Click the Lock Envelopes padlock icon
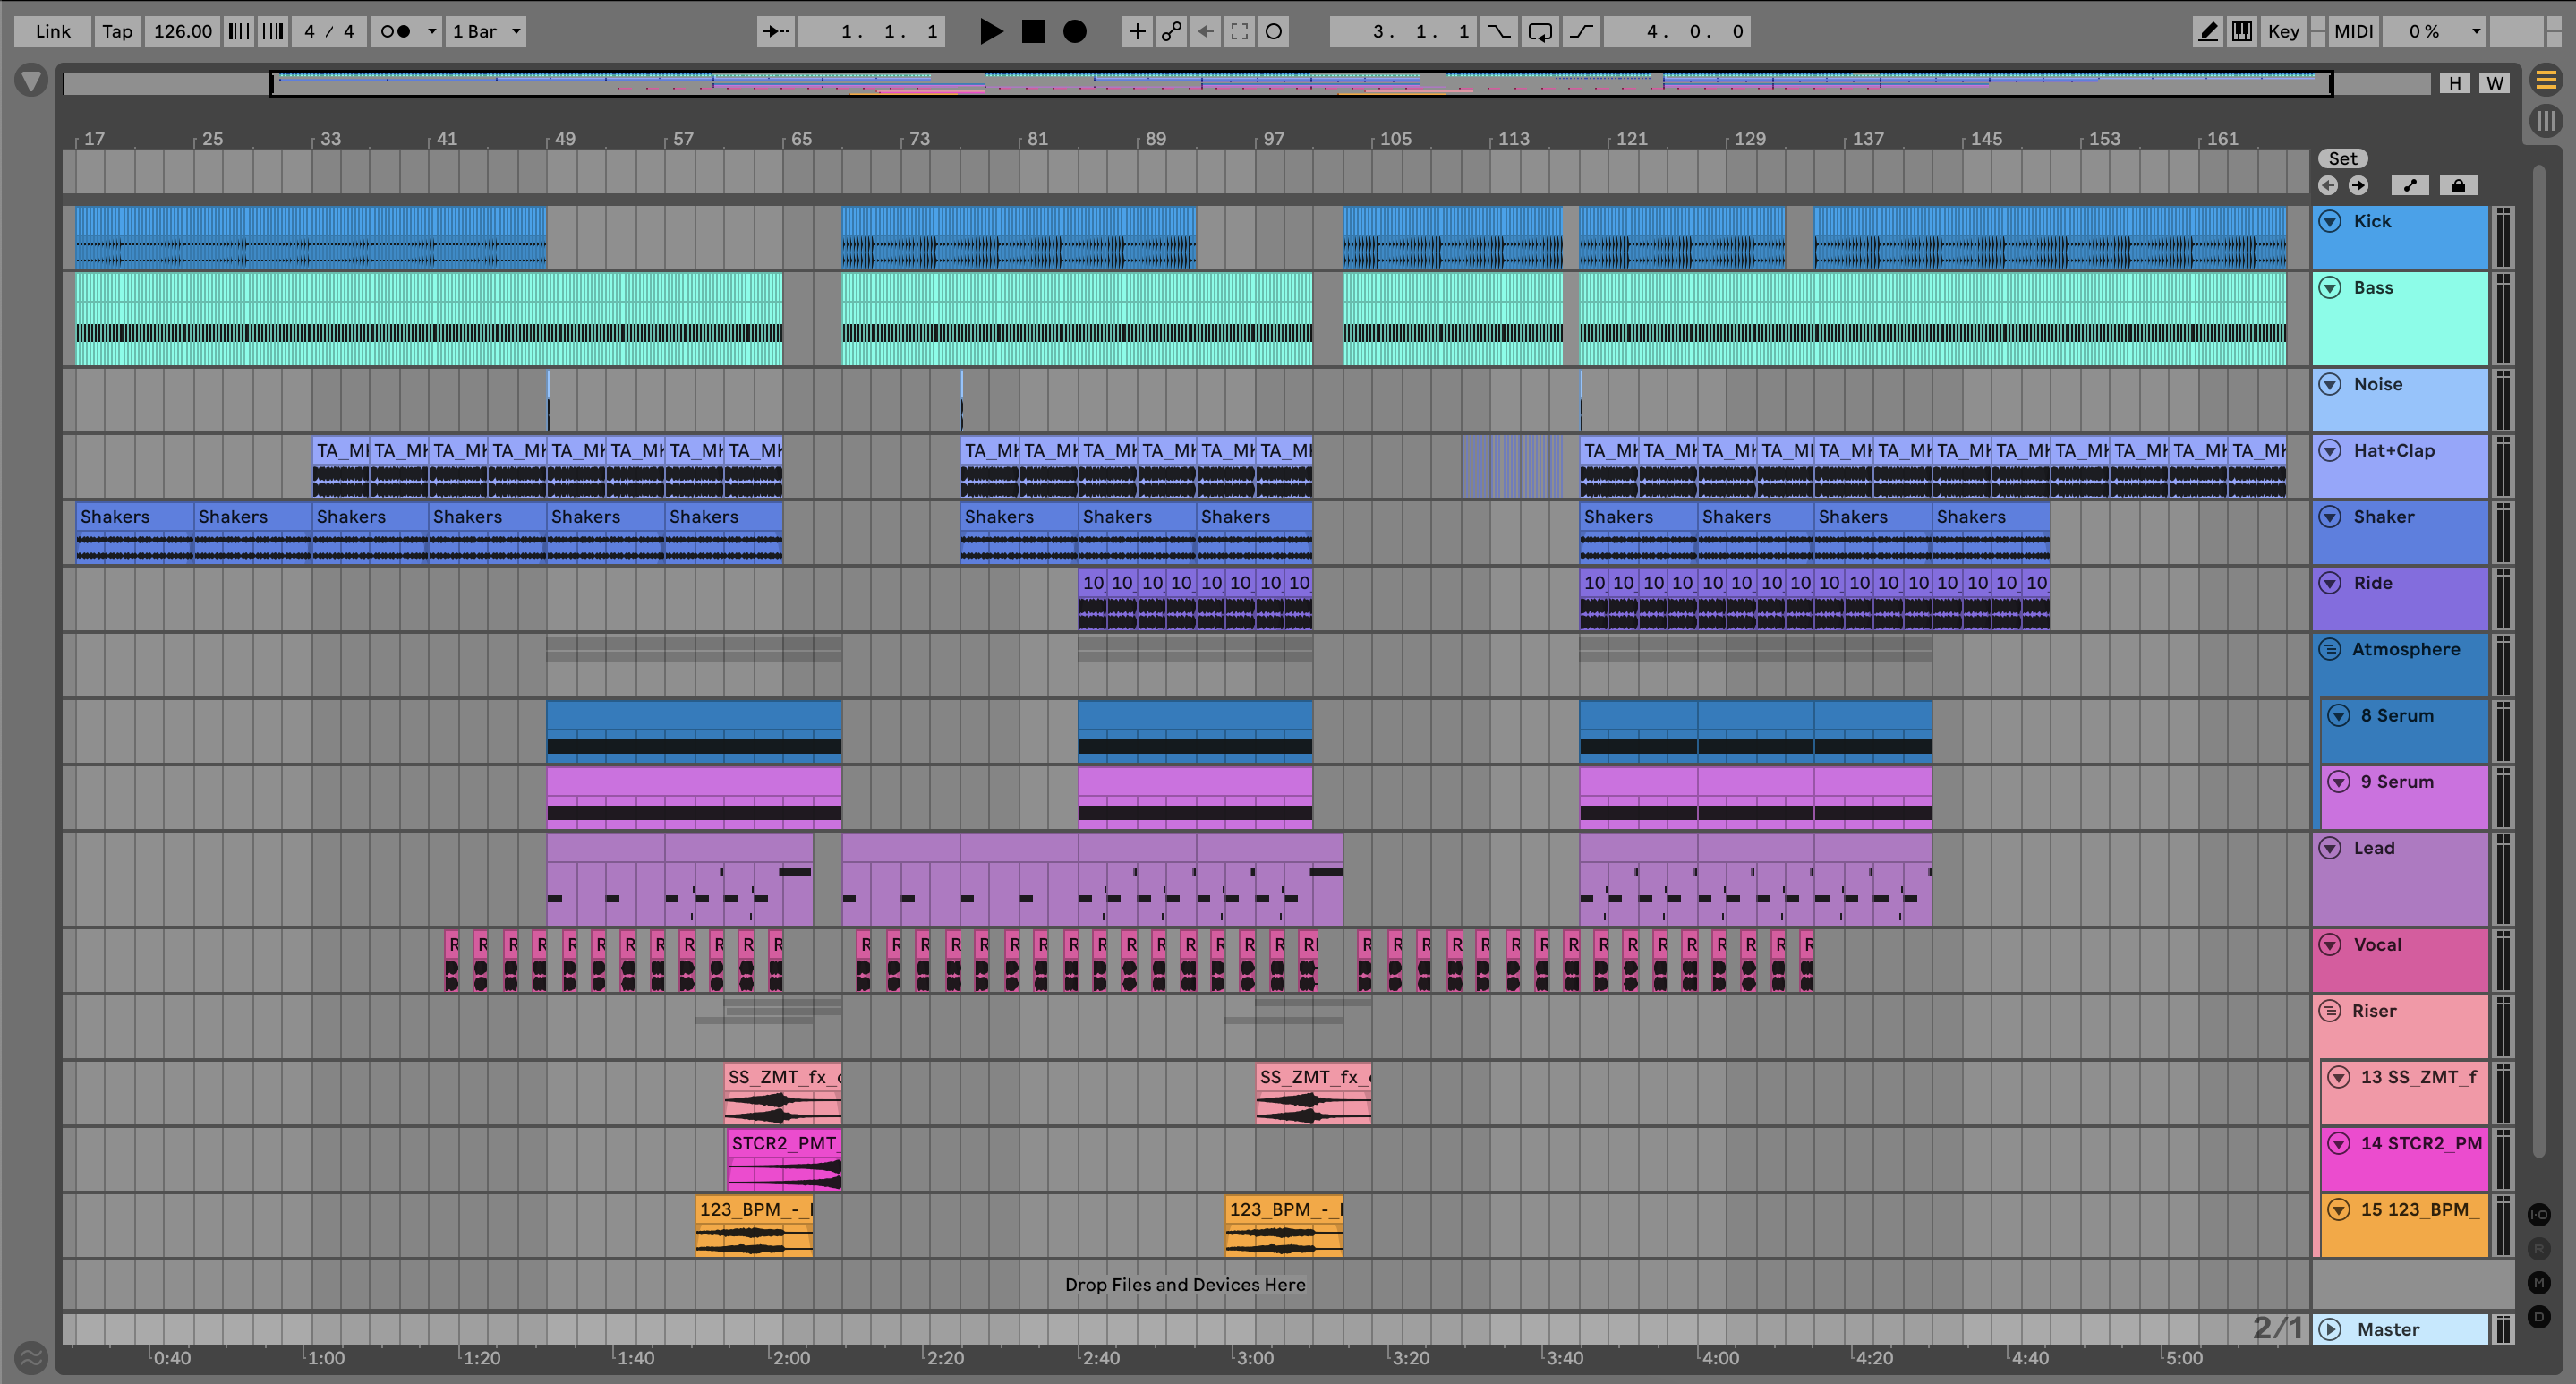 coord(2458,185)
